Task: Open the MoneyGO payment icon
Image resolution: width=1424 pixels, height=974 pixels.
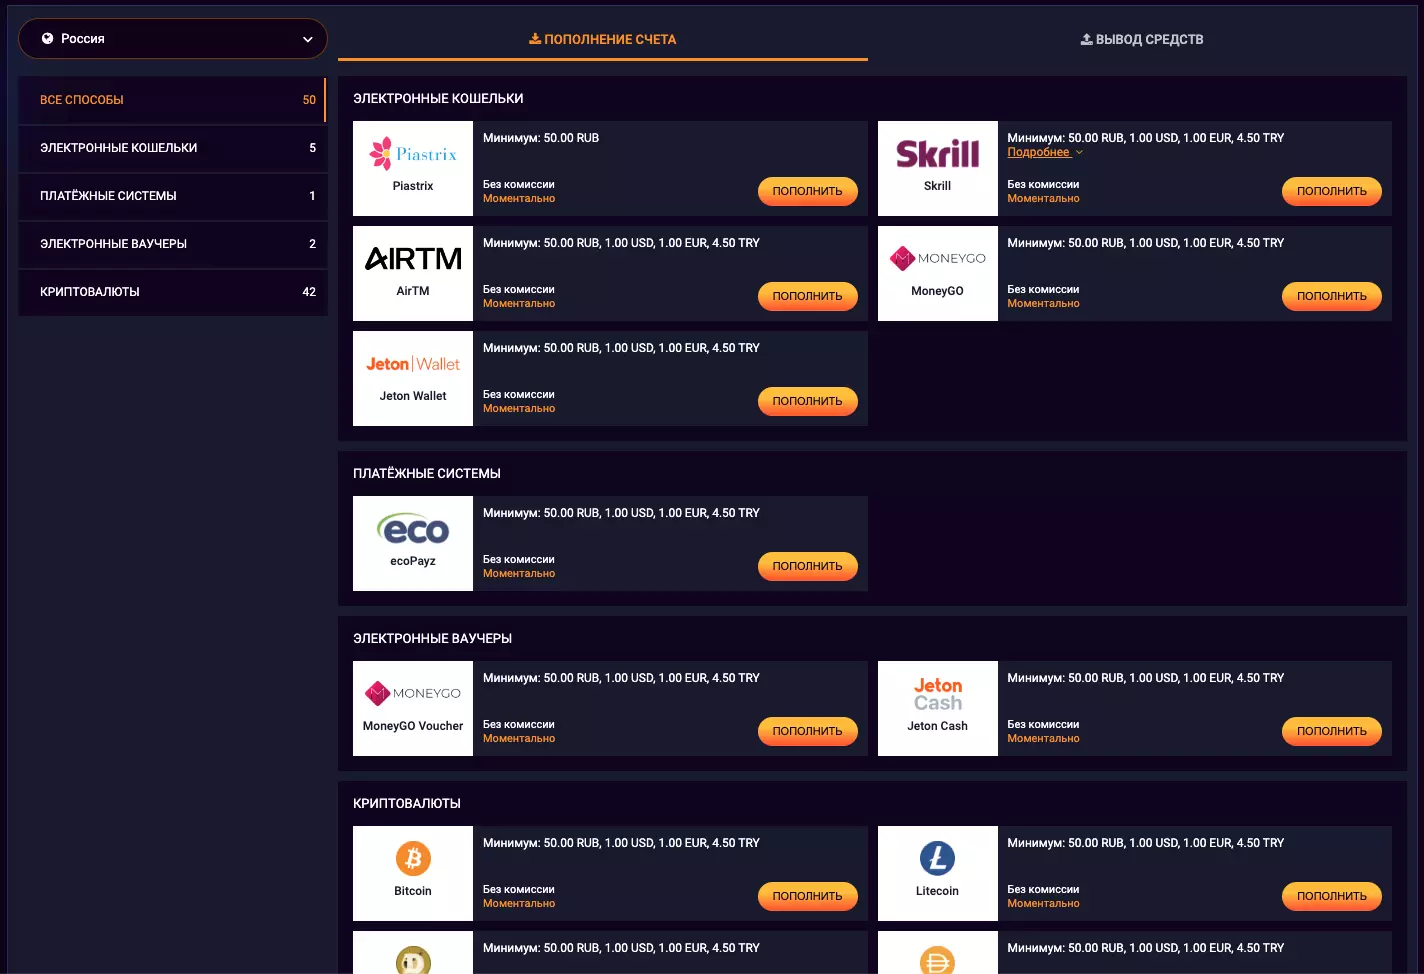Action: 937,258
